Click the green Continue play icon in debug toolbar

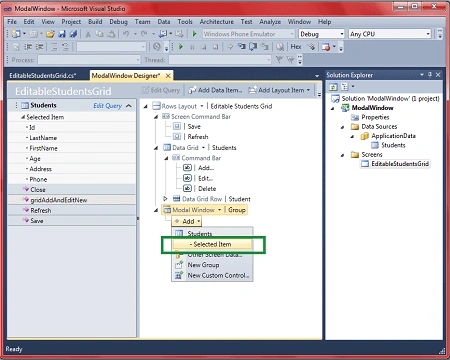point(181,47)
